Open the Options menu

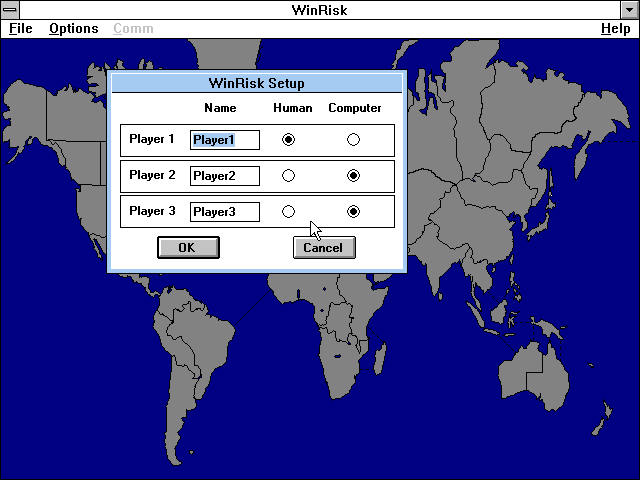(x=73, y=29)
